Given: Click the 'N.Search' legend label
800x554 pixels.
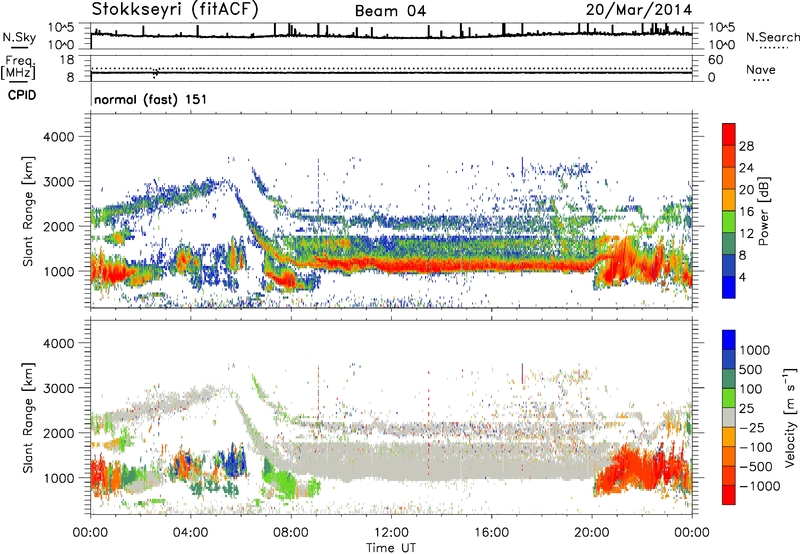Looking at the screenshot, I should (772, 37).
